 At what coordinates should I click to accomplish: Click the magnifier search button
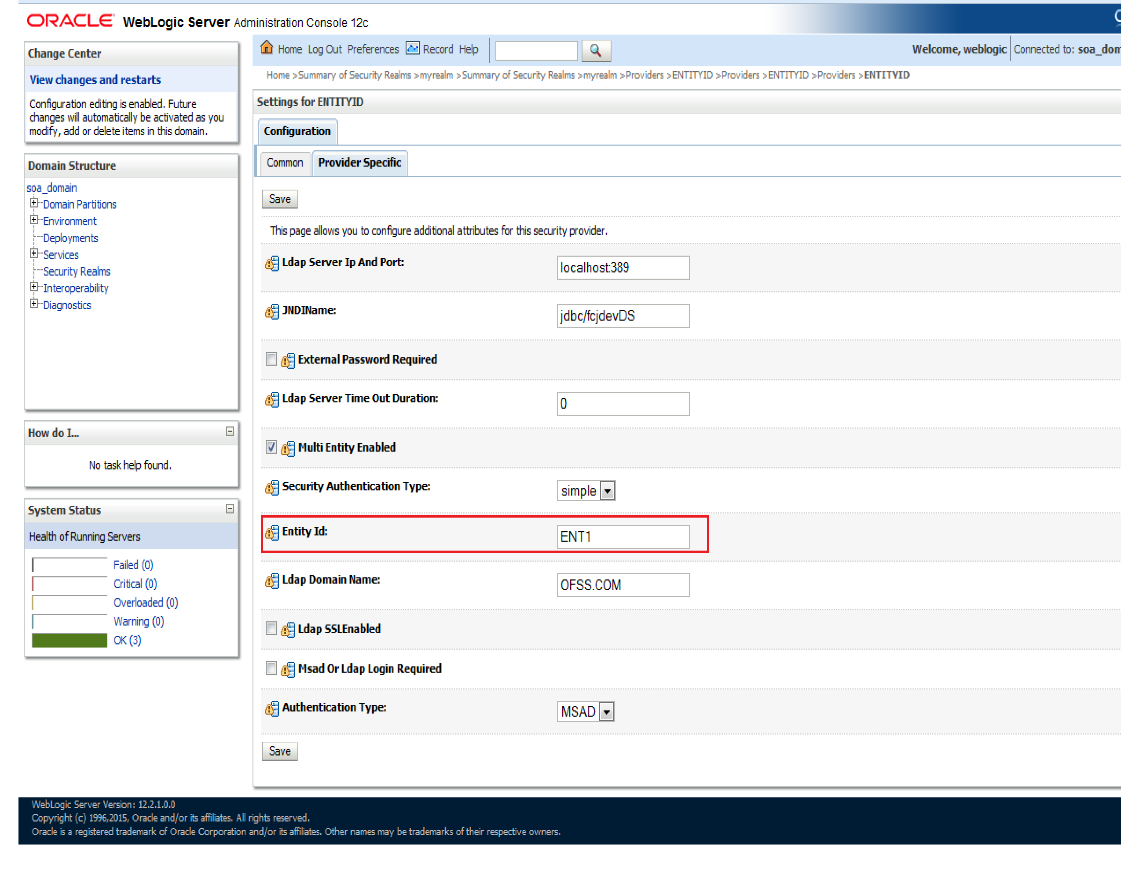[x=596, y=51]
